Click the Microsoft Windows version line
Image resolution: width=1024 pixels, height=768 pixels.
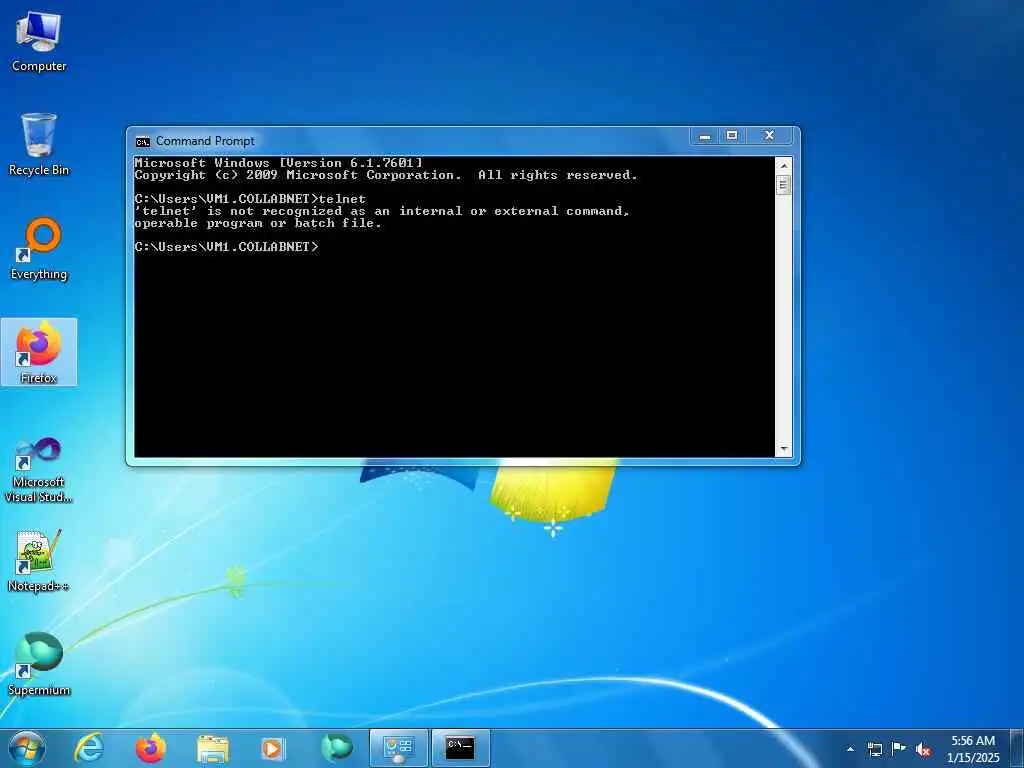click(279, 163)
